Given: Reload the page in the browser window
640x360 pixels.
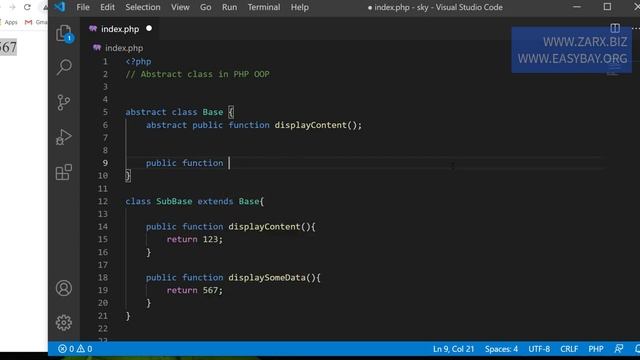Looking at the screenshot, I should pos(27,7).
